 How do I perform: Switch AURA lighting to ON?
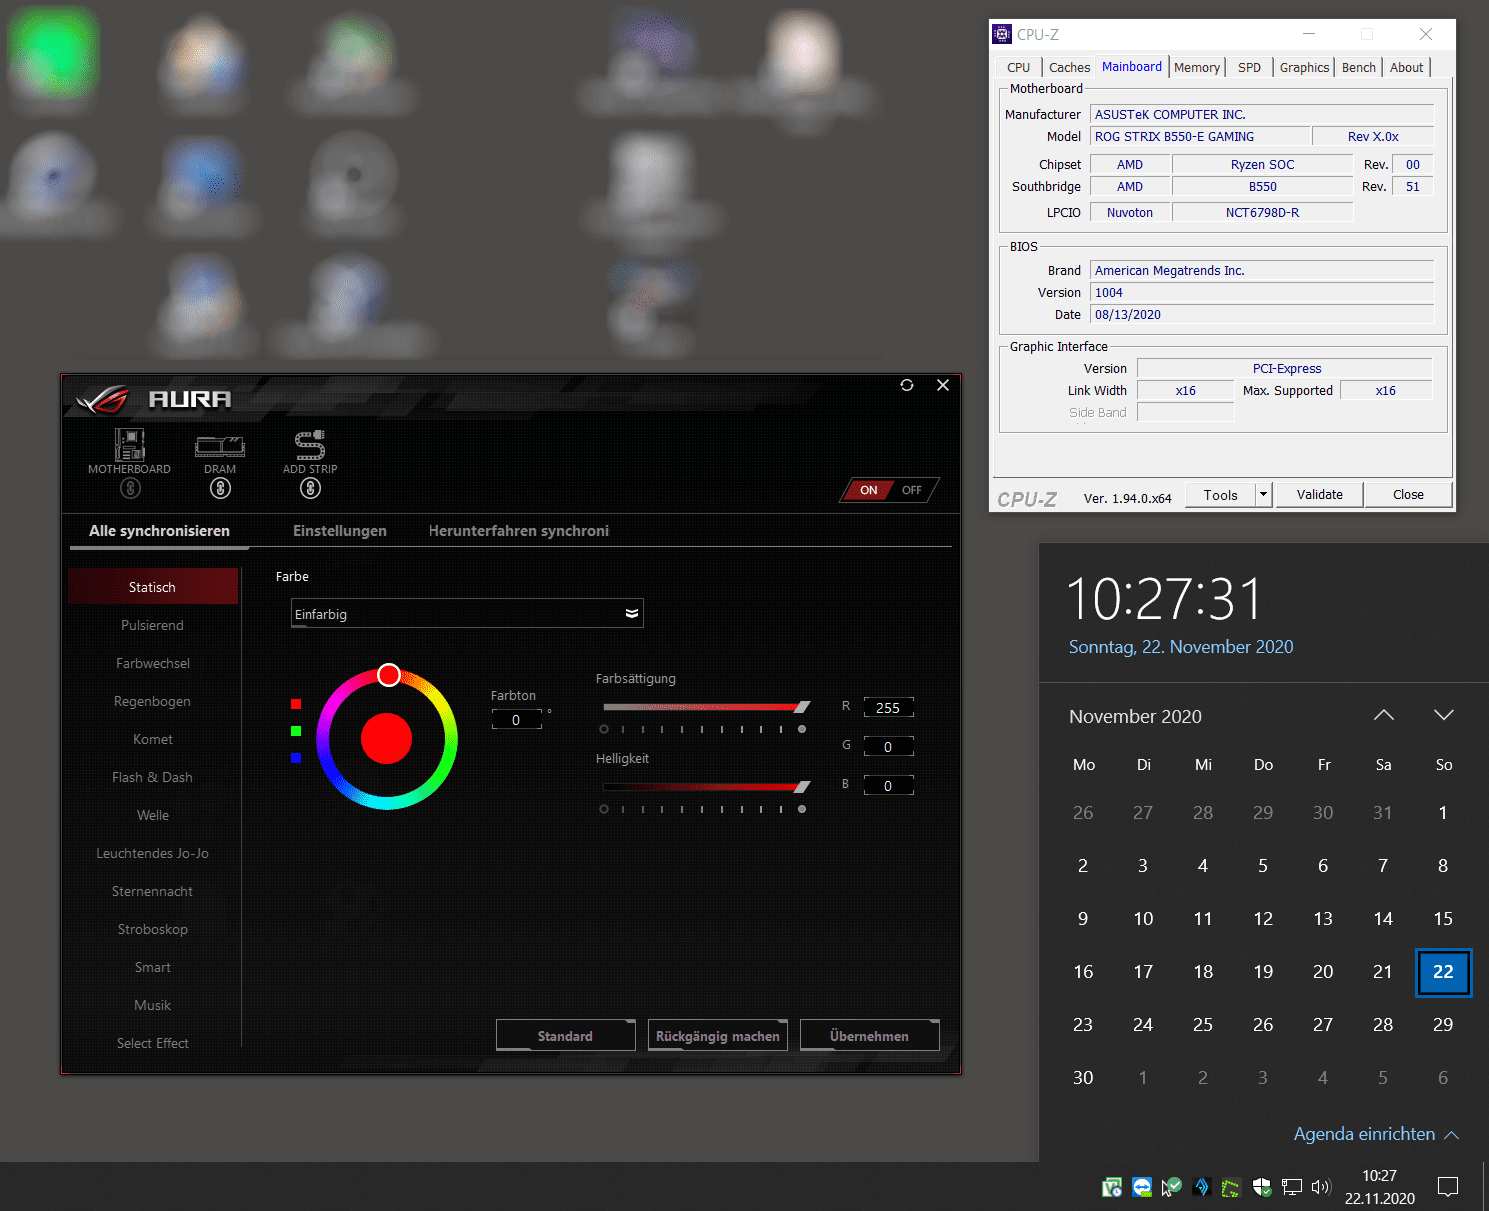pos(868,490)
